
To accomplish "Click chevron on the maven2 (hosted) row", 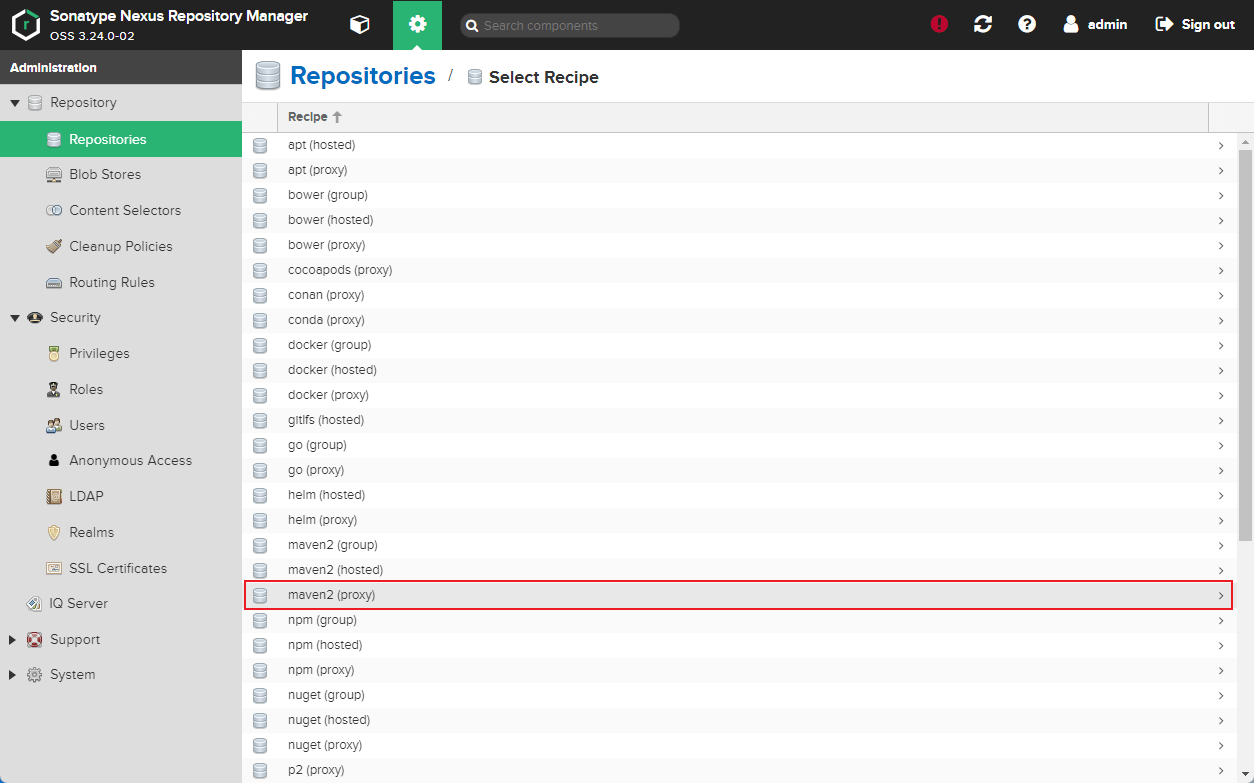I will pyautogui.click(x=1221, y=570).
